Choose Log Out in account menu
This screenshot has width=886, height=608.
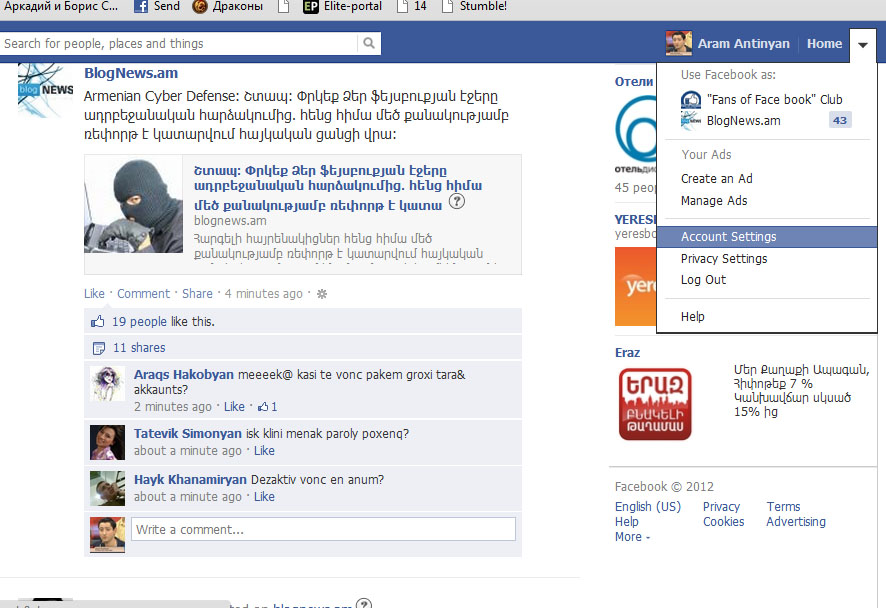tap(703, 280)
